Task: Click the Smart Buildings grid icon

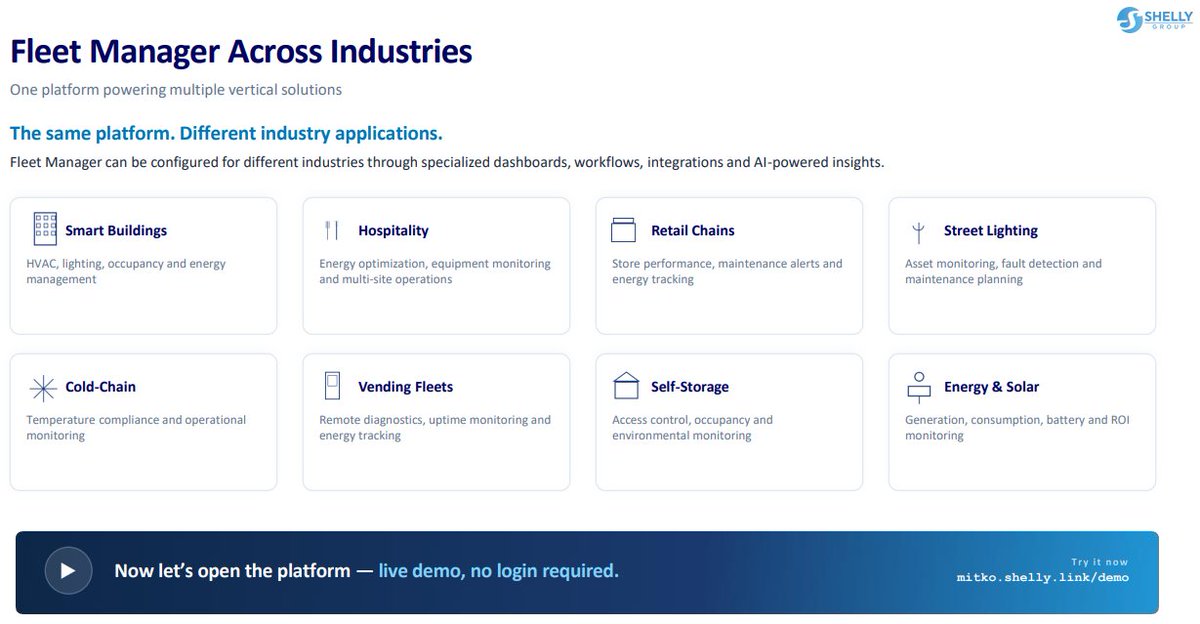Action: tap(45, 229)
